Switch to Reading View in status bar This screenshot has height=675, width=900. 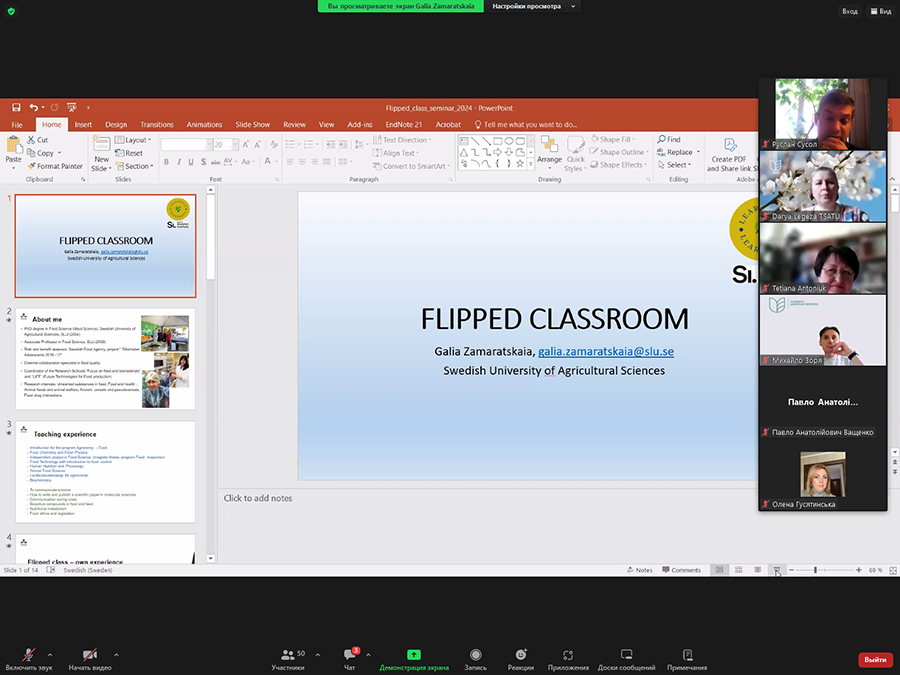(758, 570)
